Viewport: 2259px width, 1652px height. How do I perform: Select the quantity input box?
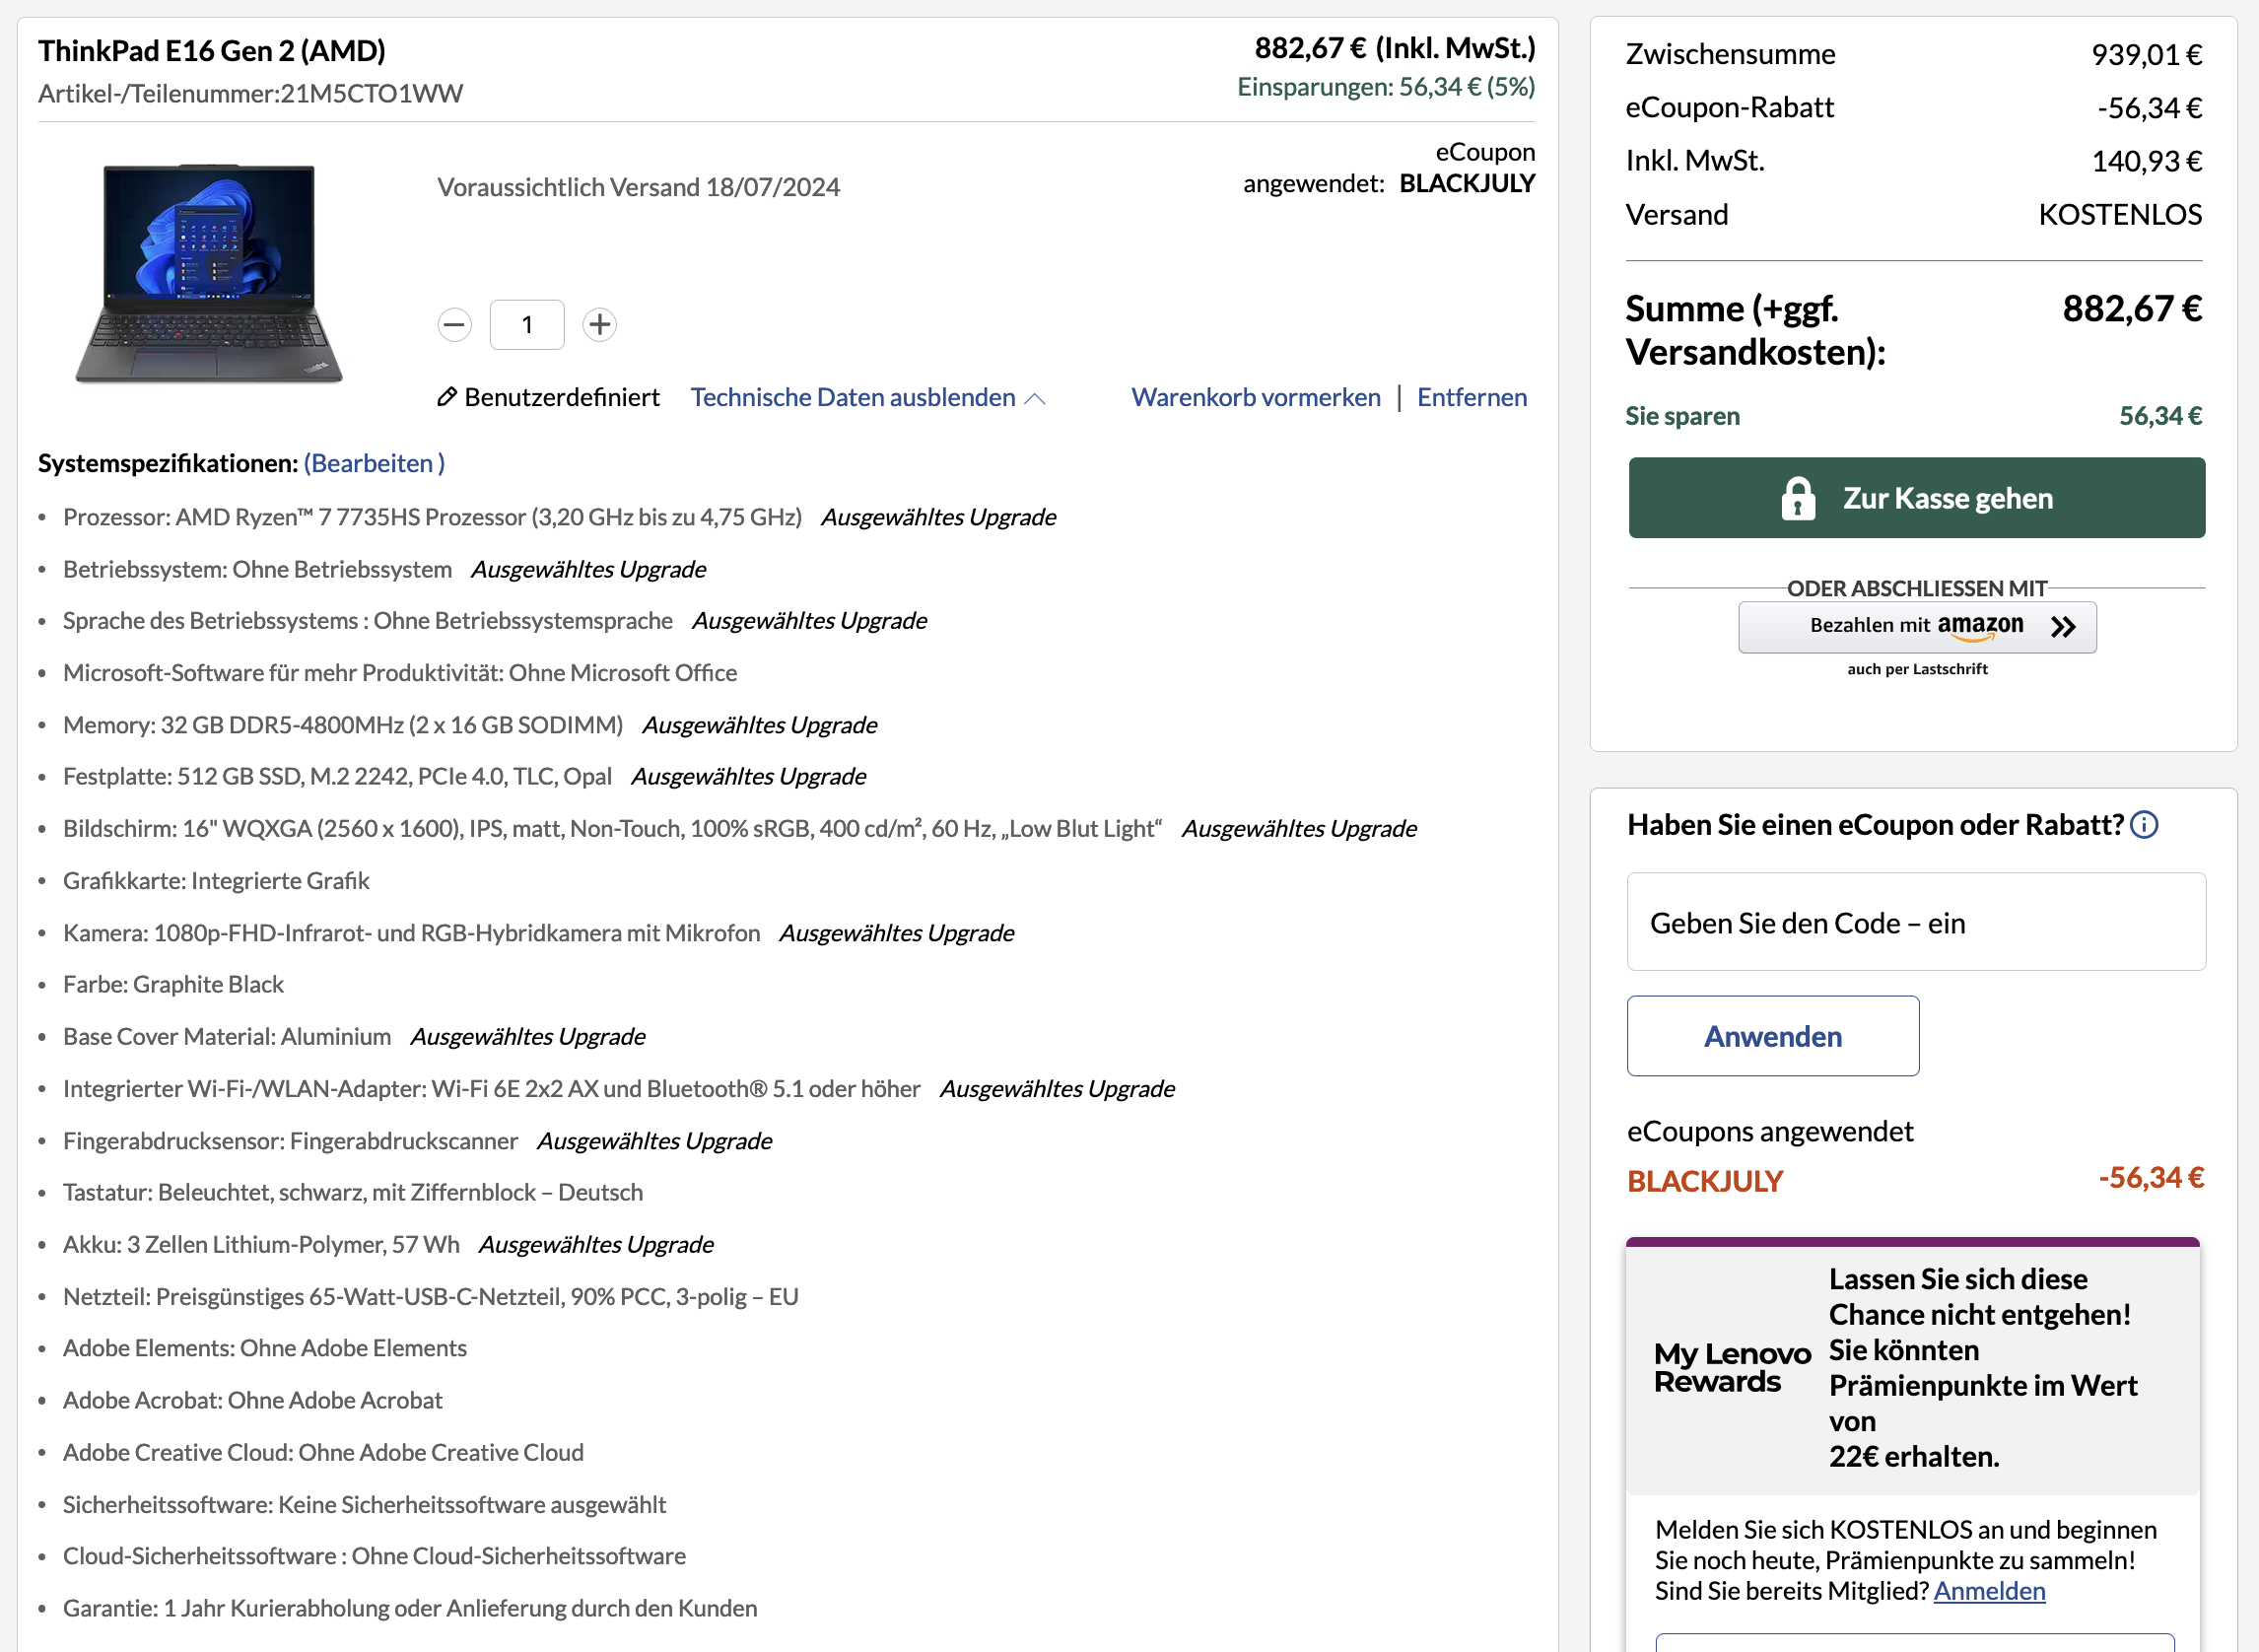pyautogui.click(x=526, y=324)
